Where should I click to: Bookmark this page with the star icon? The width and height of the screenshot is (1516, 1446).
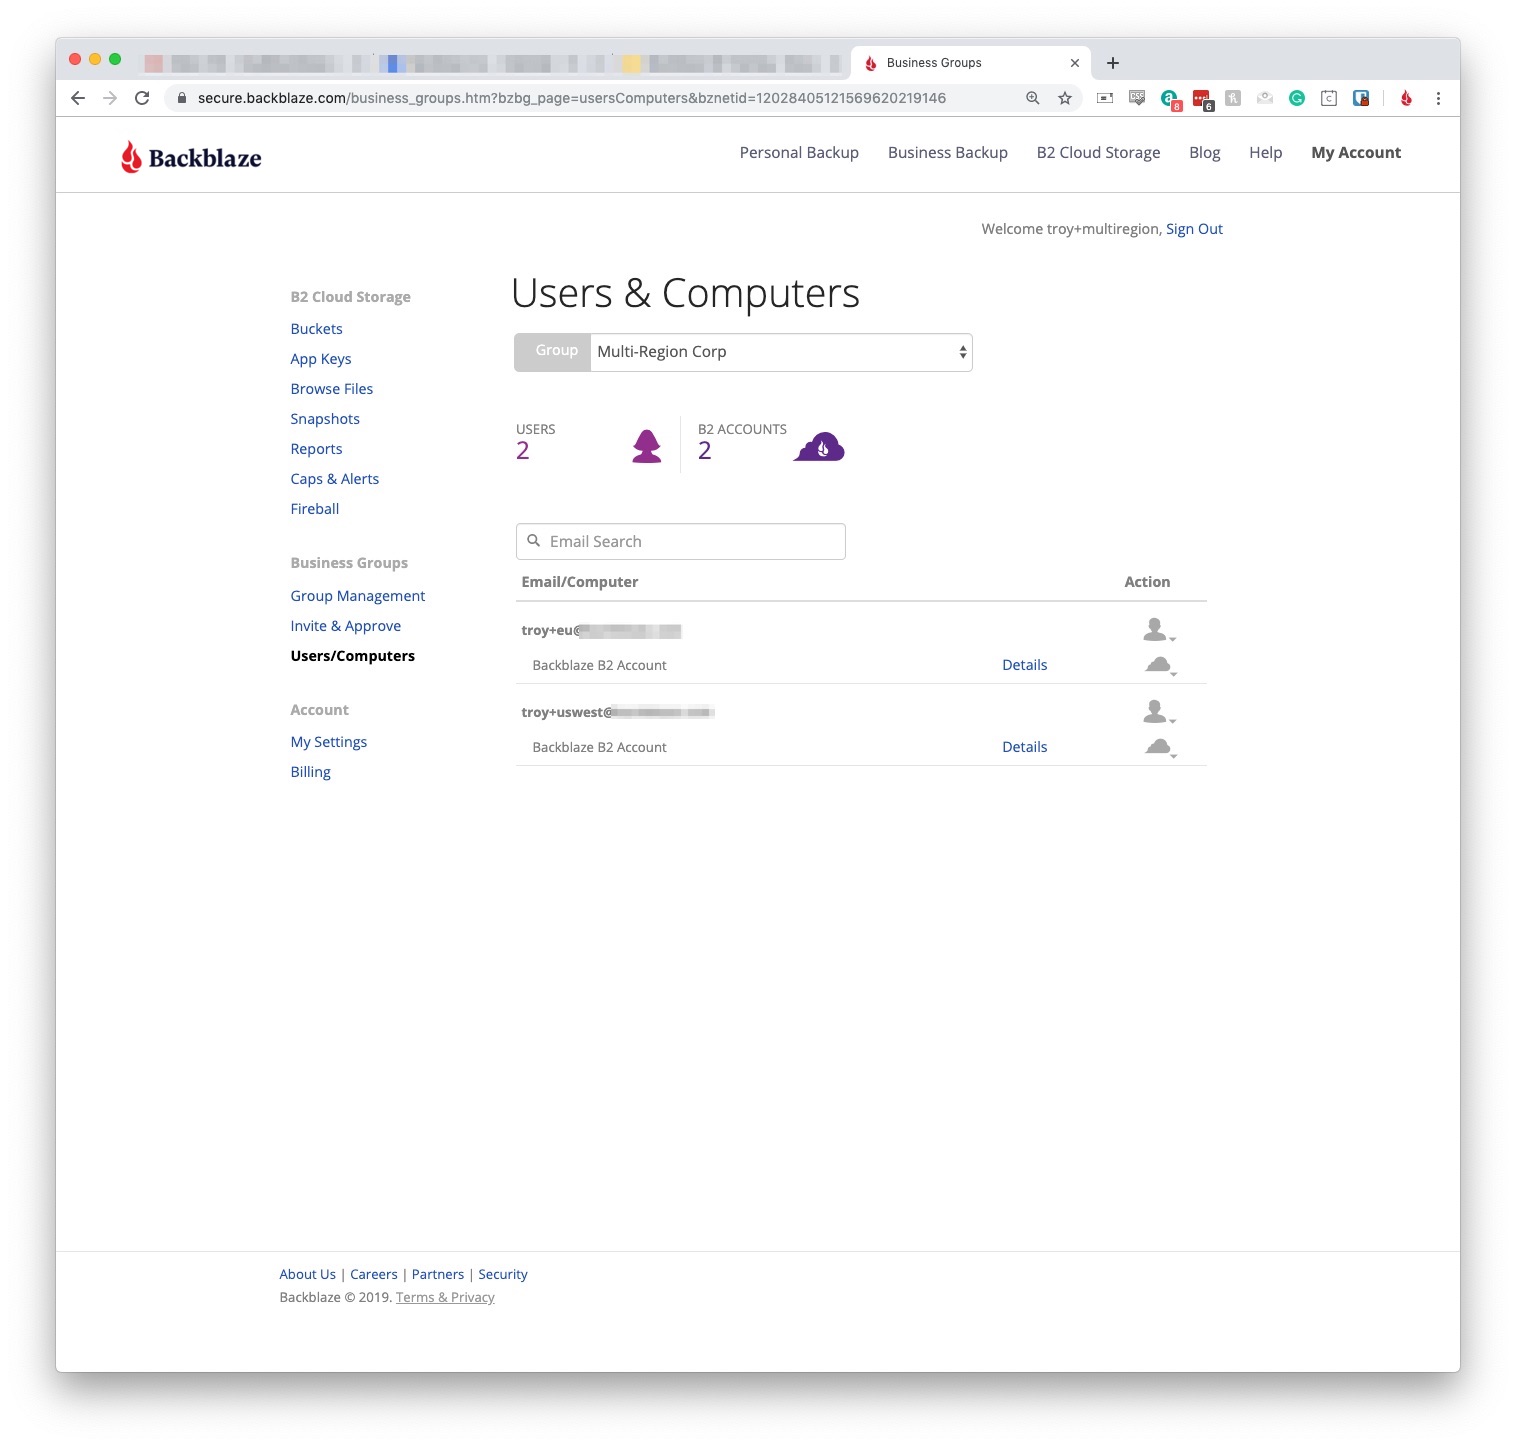point(1065,98)
